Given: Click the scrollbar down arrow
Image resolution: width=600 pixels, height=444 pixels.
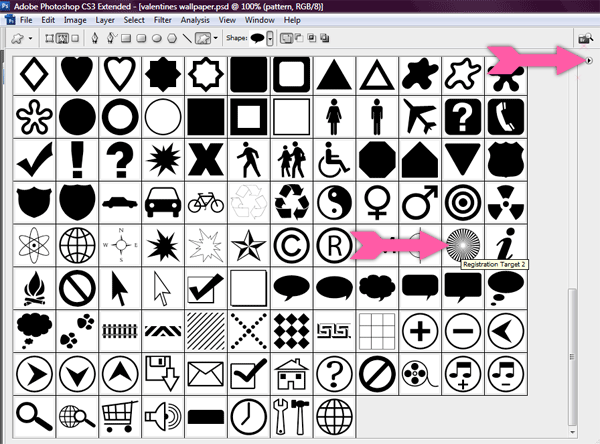Looking at the screenshot, I should (x=572, y=433).
